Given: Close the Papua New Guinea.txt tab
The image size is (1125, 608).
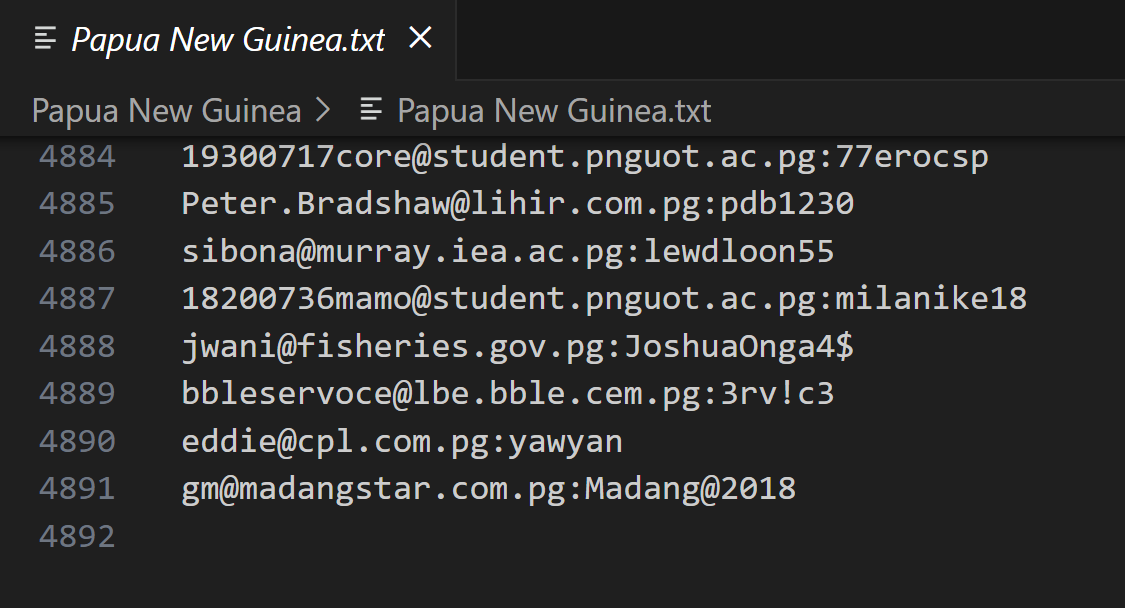Looking at the screenshot, I should click(421, 39).
